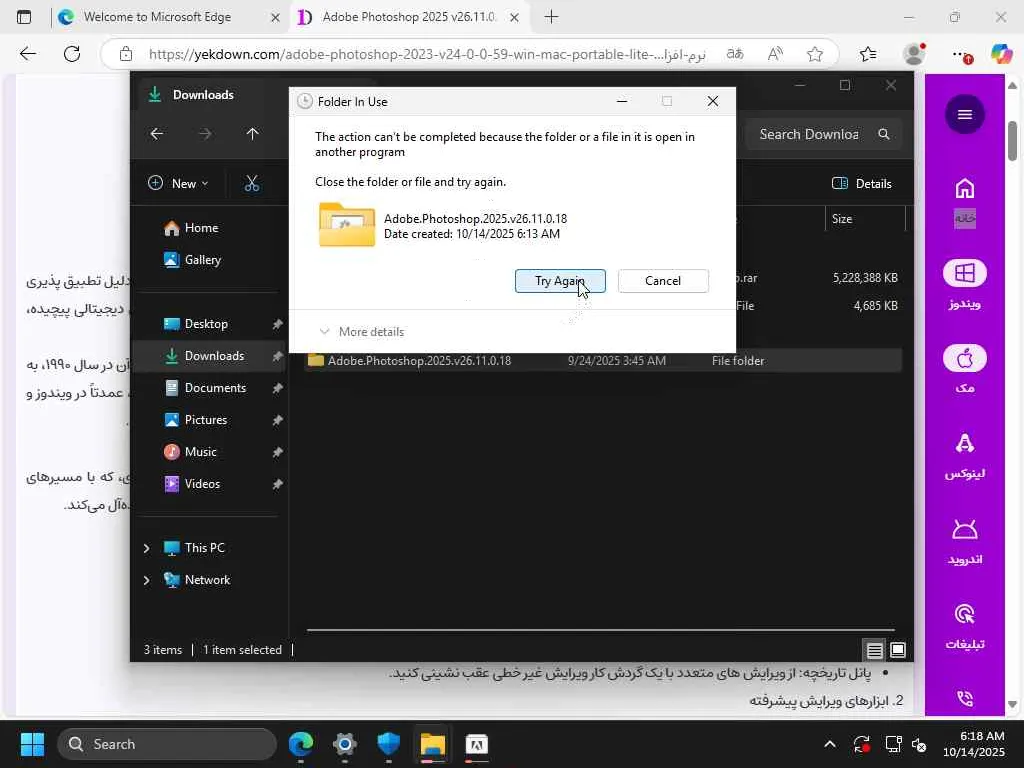The height and width of the screenshot is (768, 1024).
Task: Click the pin icon beside Videos
Action: (278, 484)
